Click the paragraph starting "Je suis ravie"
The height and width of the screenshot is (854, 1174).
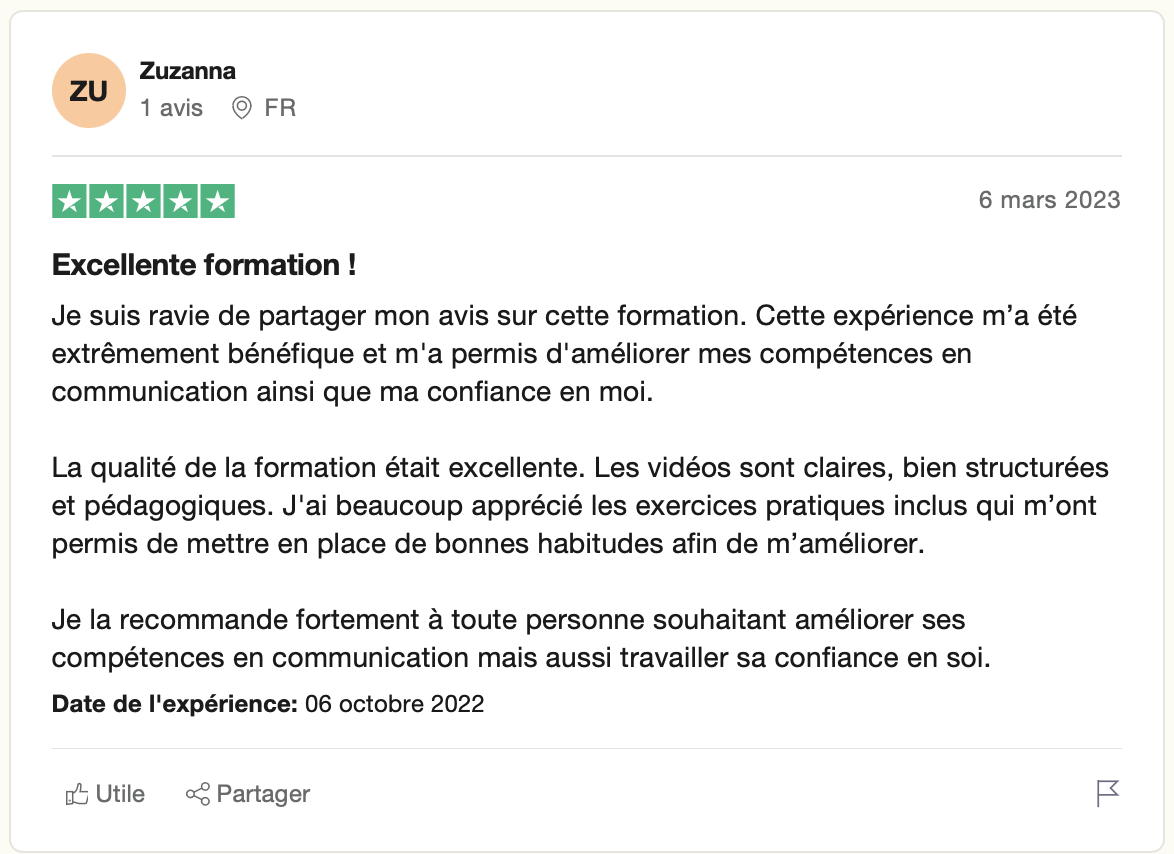pyautogui.click(x=564, y=354)
